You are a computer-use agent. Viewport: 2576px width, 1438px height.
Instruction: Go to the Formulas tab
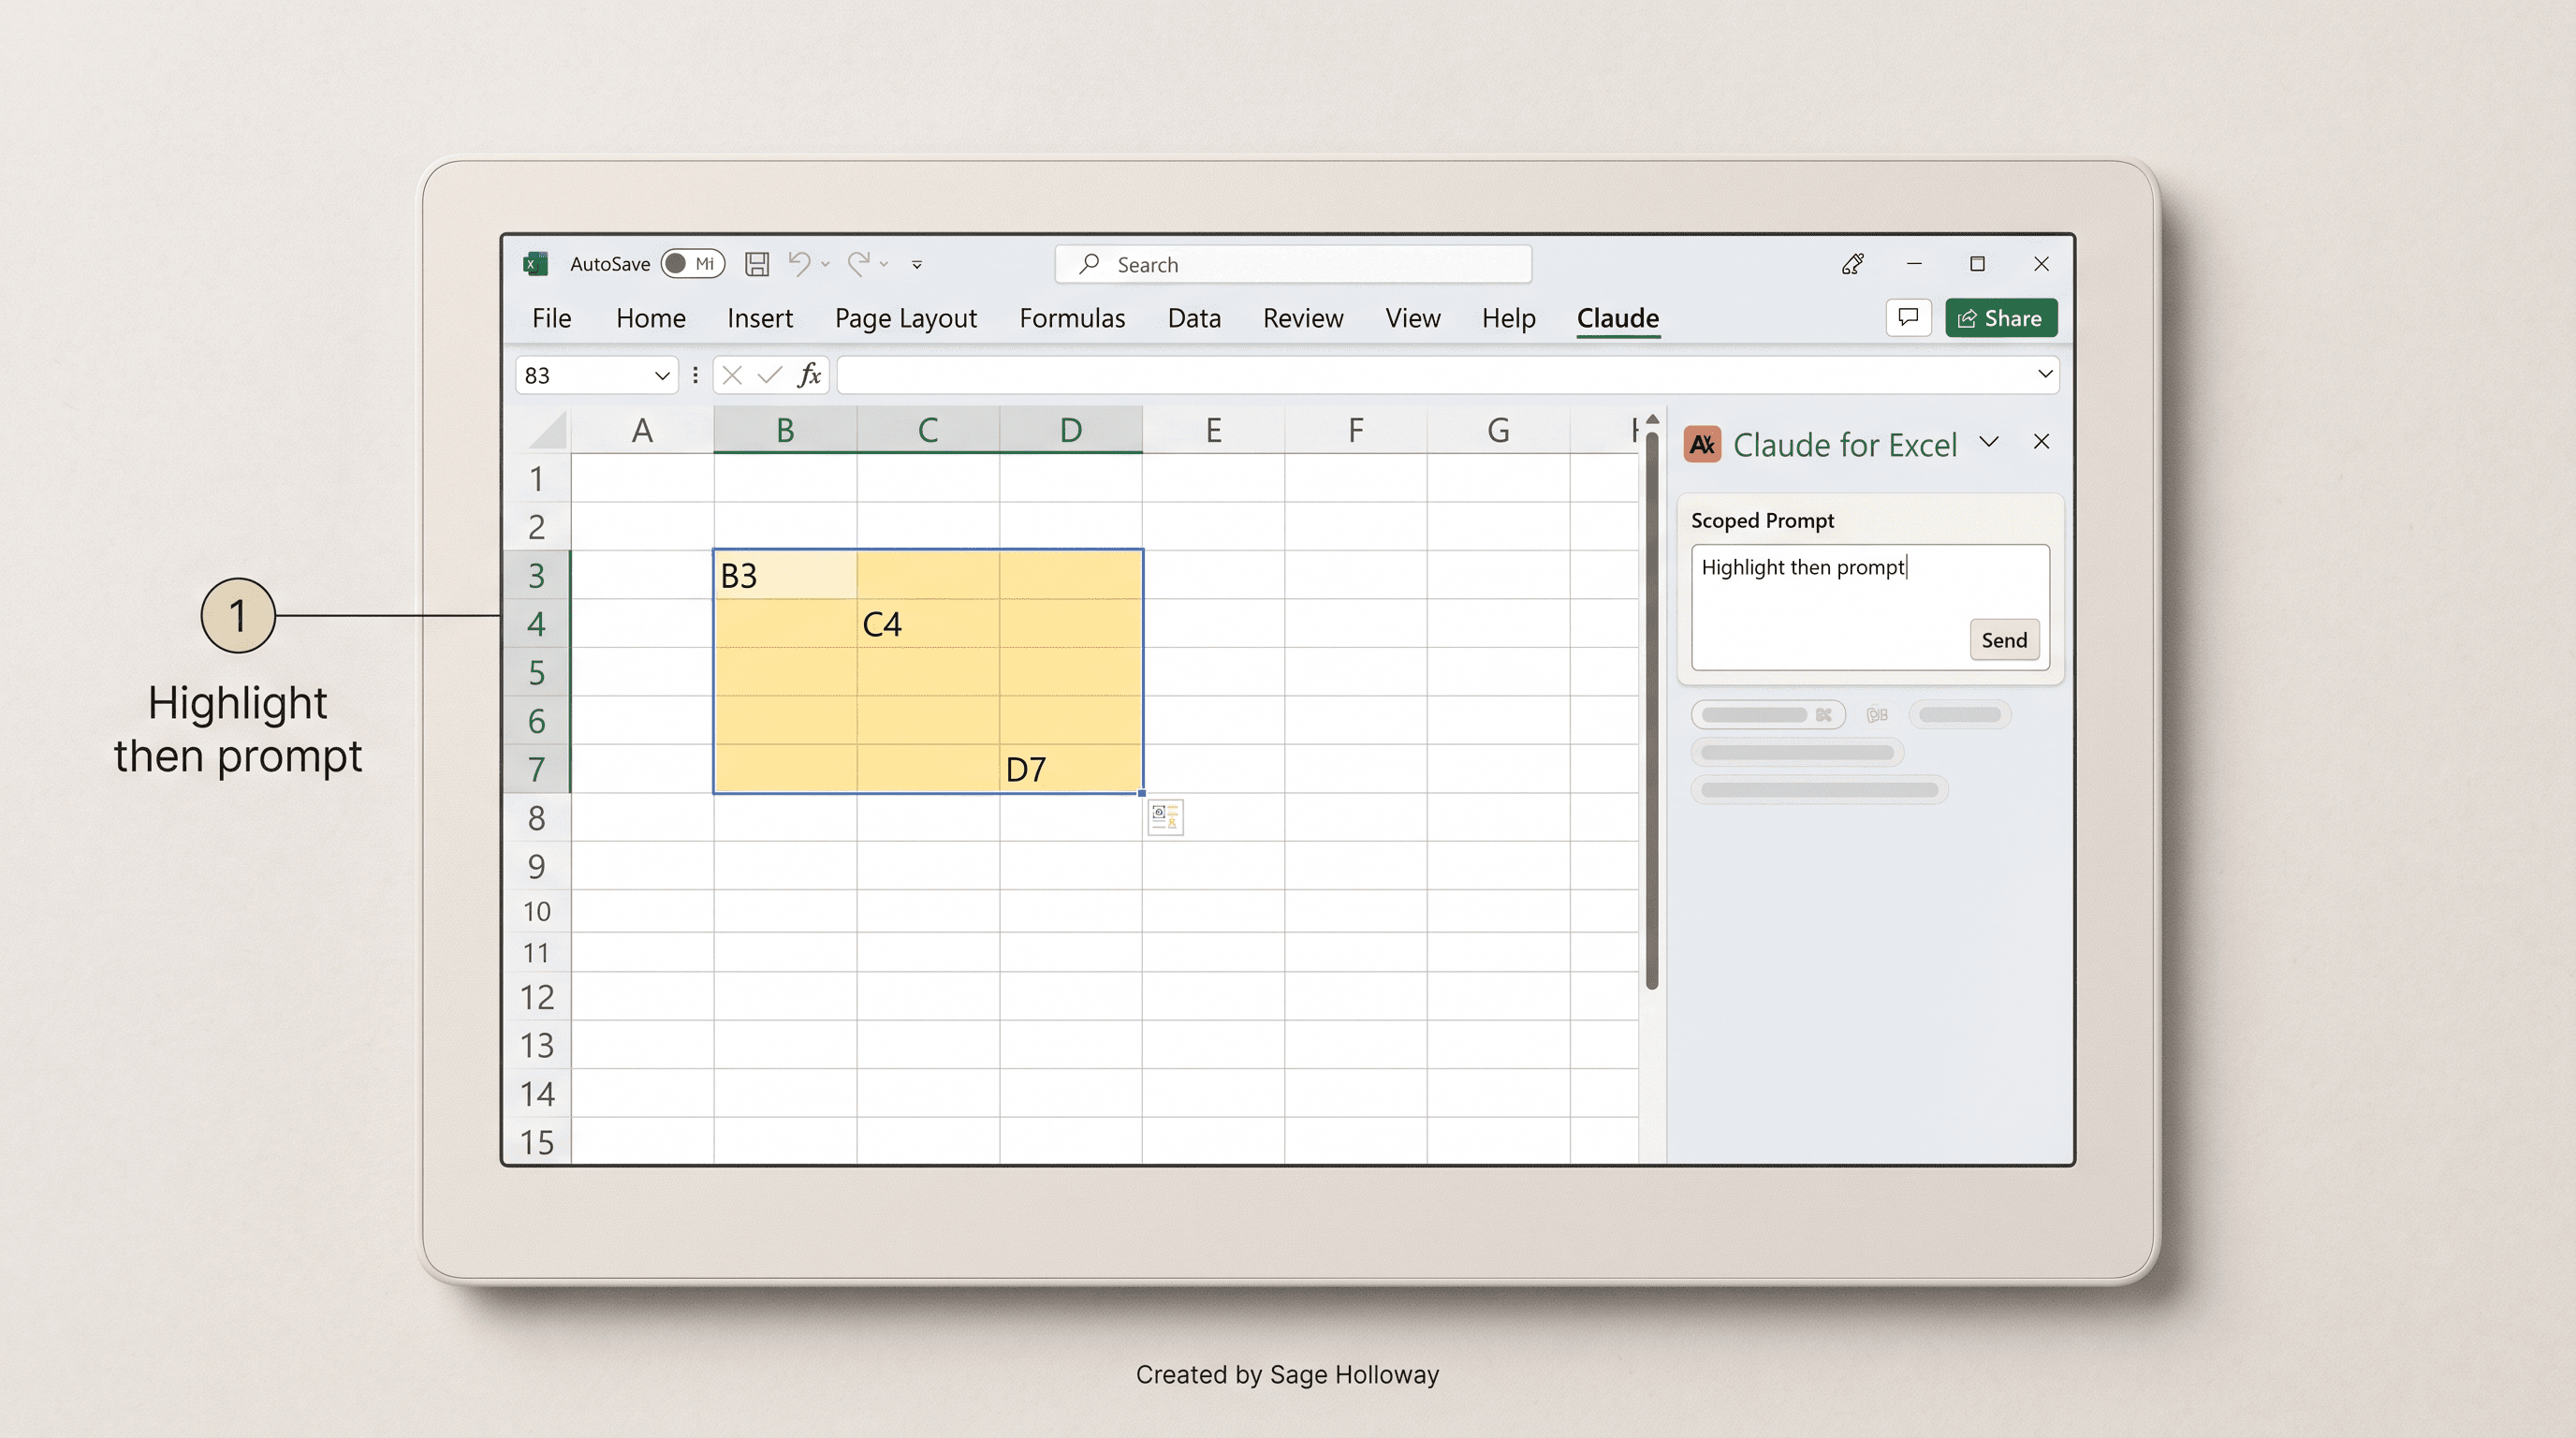1072,318
